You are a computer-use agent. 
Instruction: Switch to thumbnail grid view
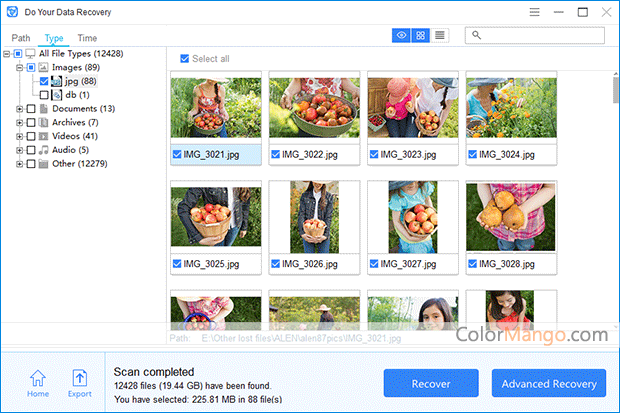(421, 35)
